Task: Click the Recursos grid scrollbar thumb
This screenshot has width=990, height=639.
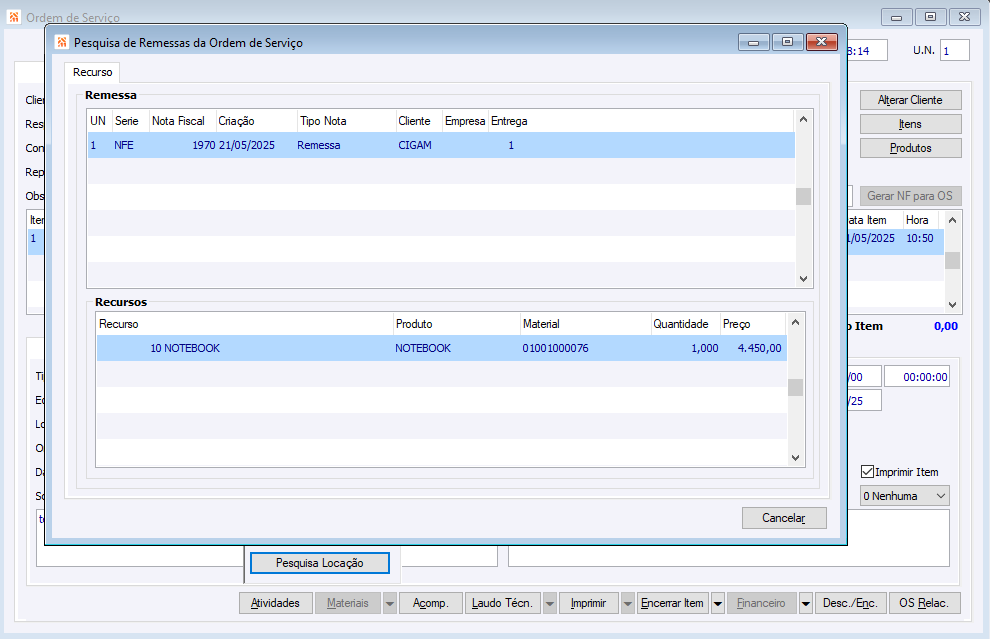Action: [796, 387]
